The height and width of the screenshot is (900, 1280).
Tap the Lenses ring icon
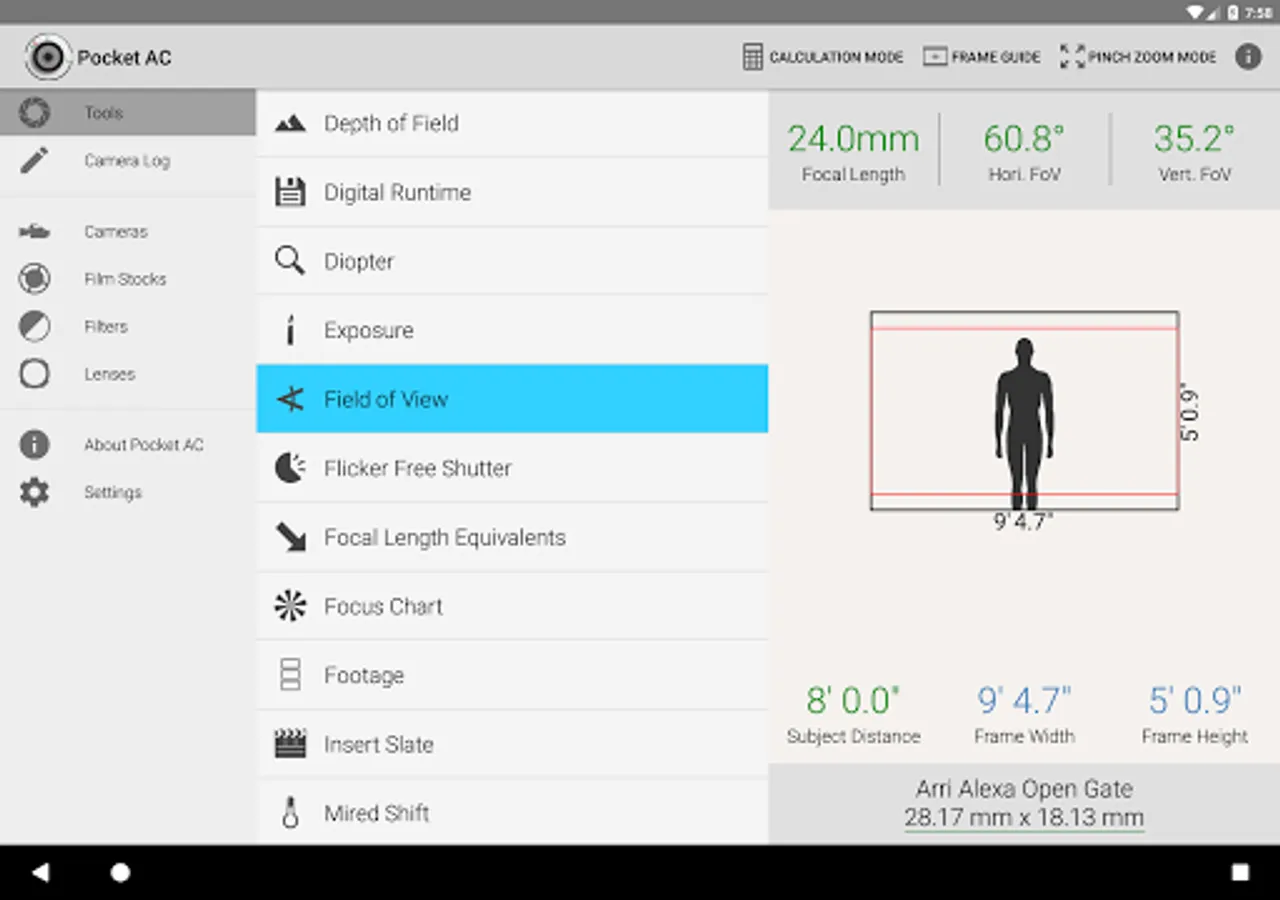tap(34, 374)
